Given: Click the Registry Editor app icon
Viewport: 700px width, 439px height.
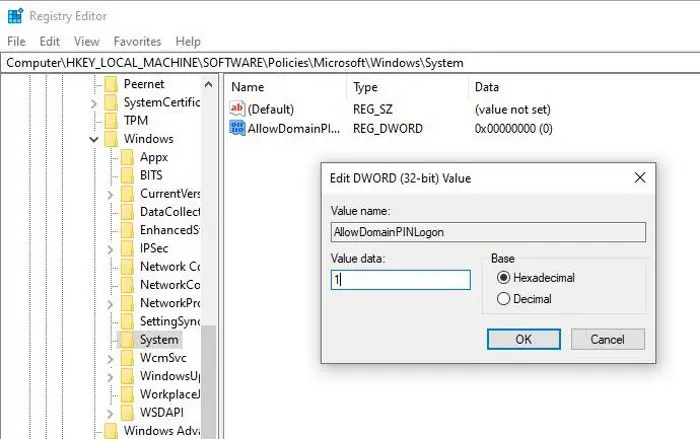Looking at the screenshot, I should click(15, 16).
